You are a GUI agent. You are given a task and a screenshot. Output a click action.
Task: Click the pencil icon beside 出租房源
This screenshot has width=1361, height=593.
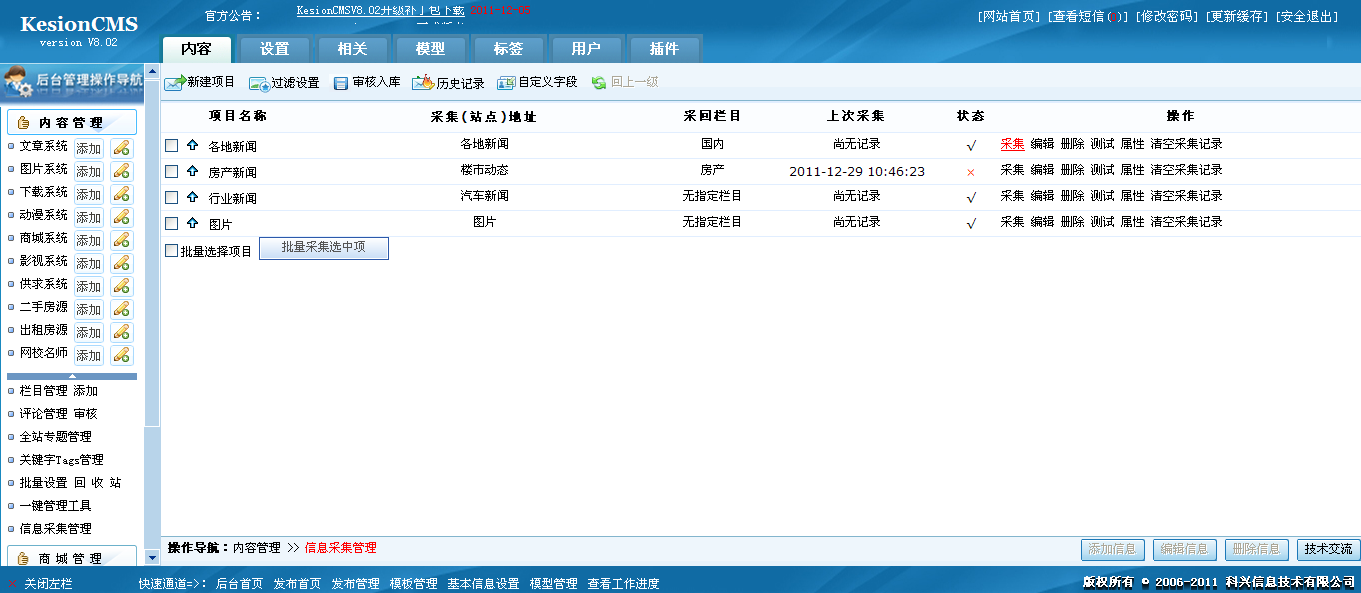[x=122, y=332]
